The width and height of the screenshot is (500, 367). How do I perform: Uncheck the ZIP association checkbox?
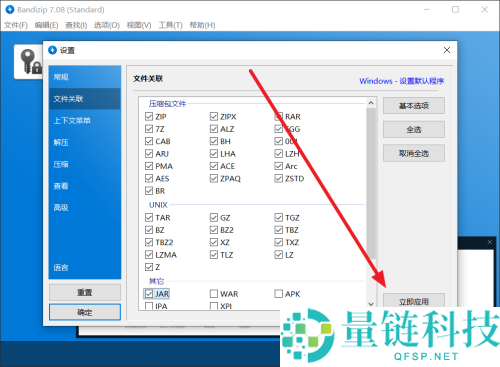(149, 116)
